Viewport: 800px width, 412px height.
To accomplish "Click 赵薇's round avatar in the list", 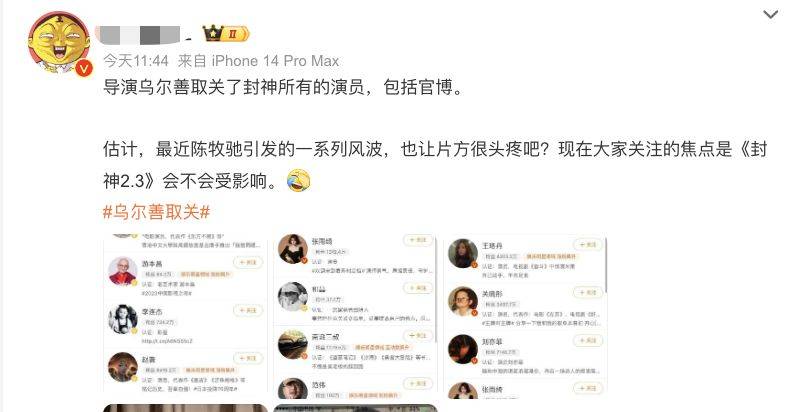I will (x=123, y=367).
